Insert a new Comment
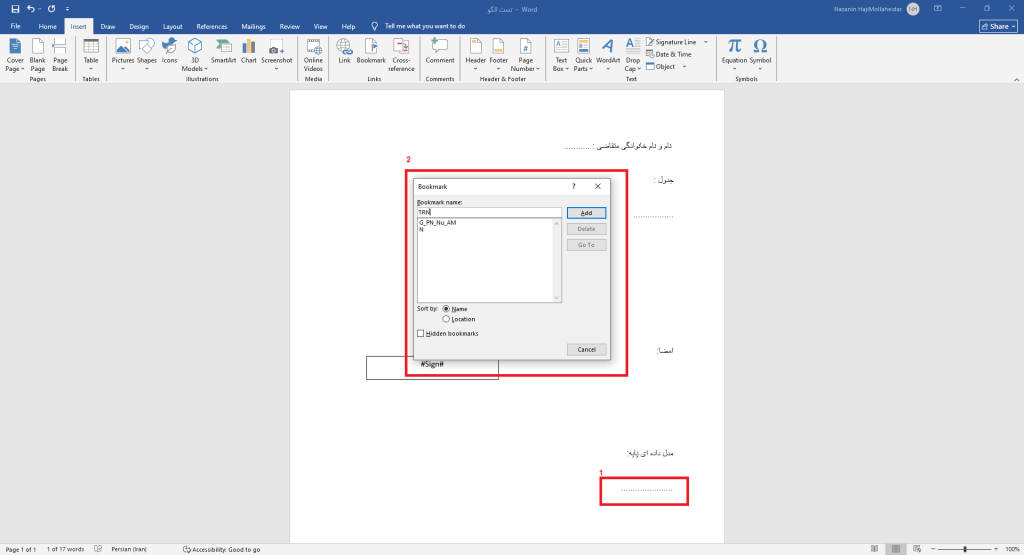This screenshot has width=1024, height=555. click(439, 50)
